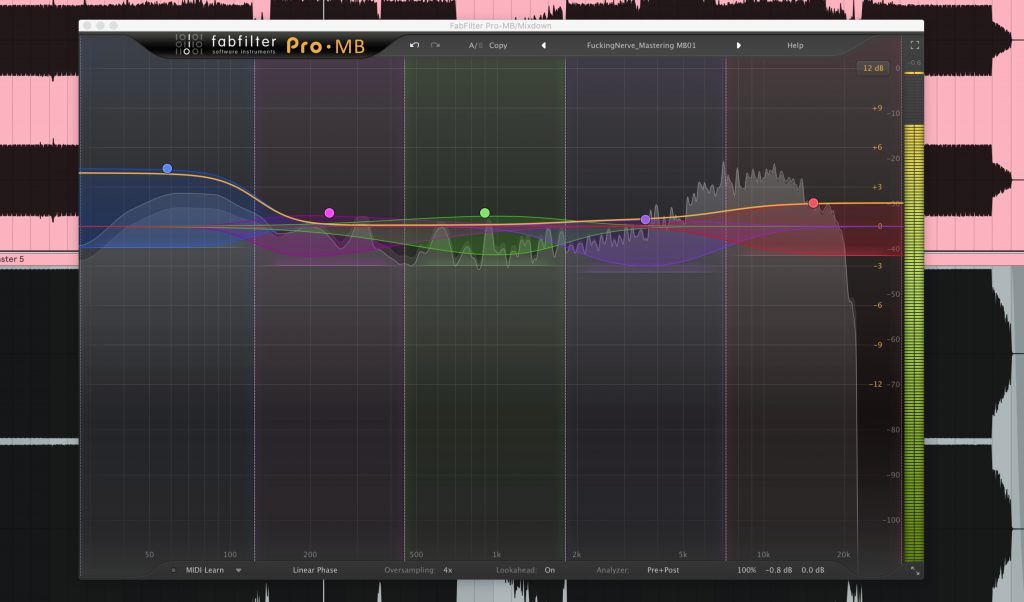Click the Undo arrow icon
Screen dimensions: 1024x602
tap(412, 45)
